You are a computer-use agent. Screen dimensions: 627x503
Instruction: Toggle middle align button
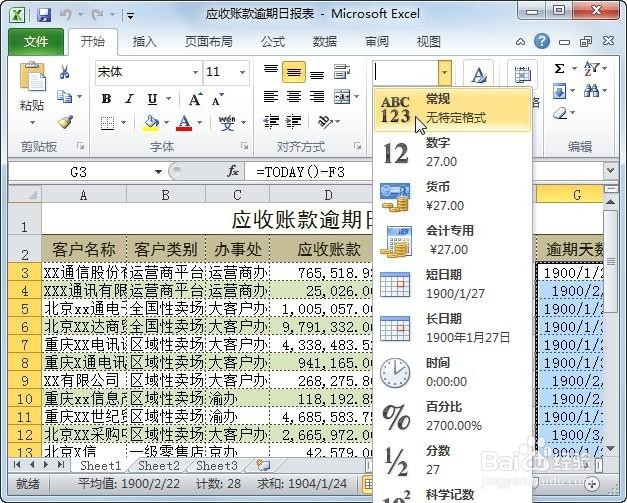point(294,72)
